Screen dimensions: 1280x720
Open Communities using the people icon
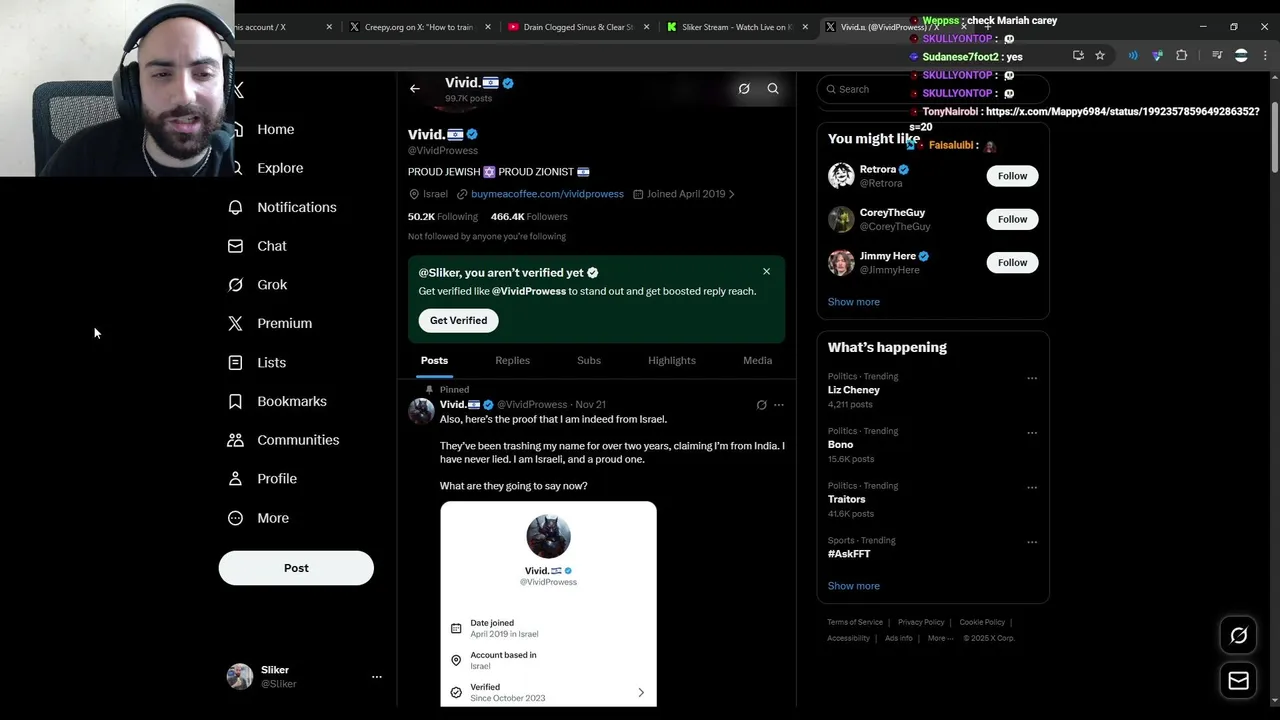[235, 440]
